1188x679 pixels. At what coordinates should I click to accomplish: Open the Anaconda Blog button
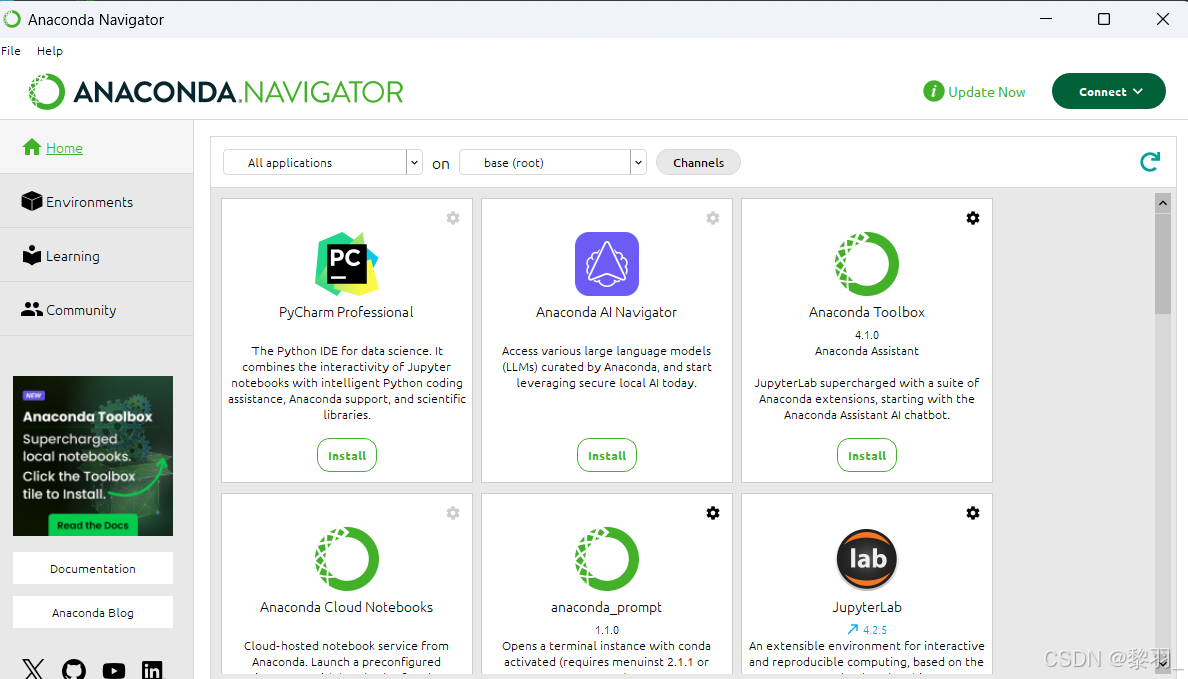click(x=92, y=612)
